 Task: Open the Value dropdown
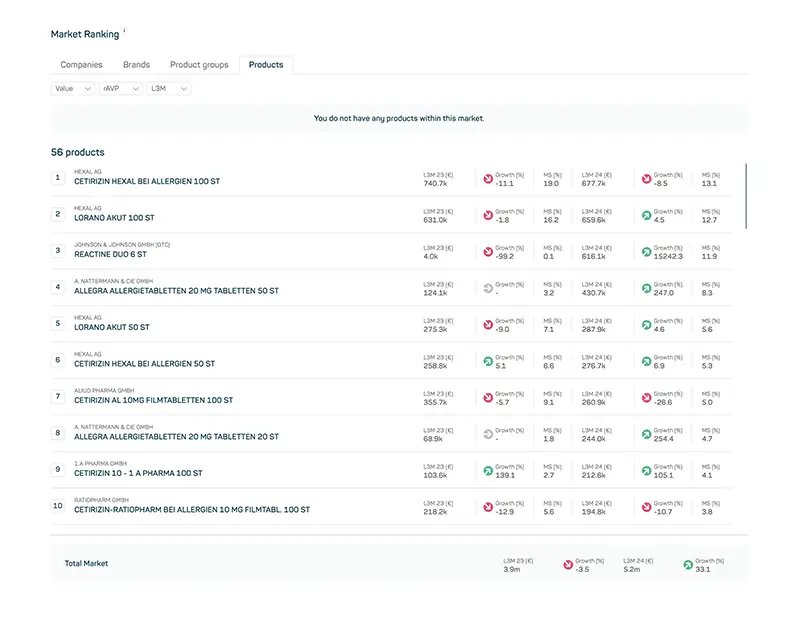(72, 88)
